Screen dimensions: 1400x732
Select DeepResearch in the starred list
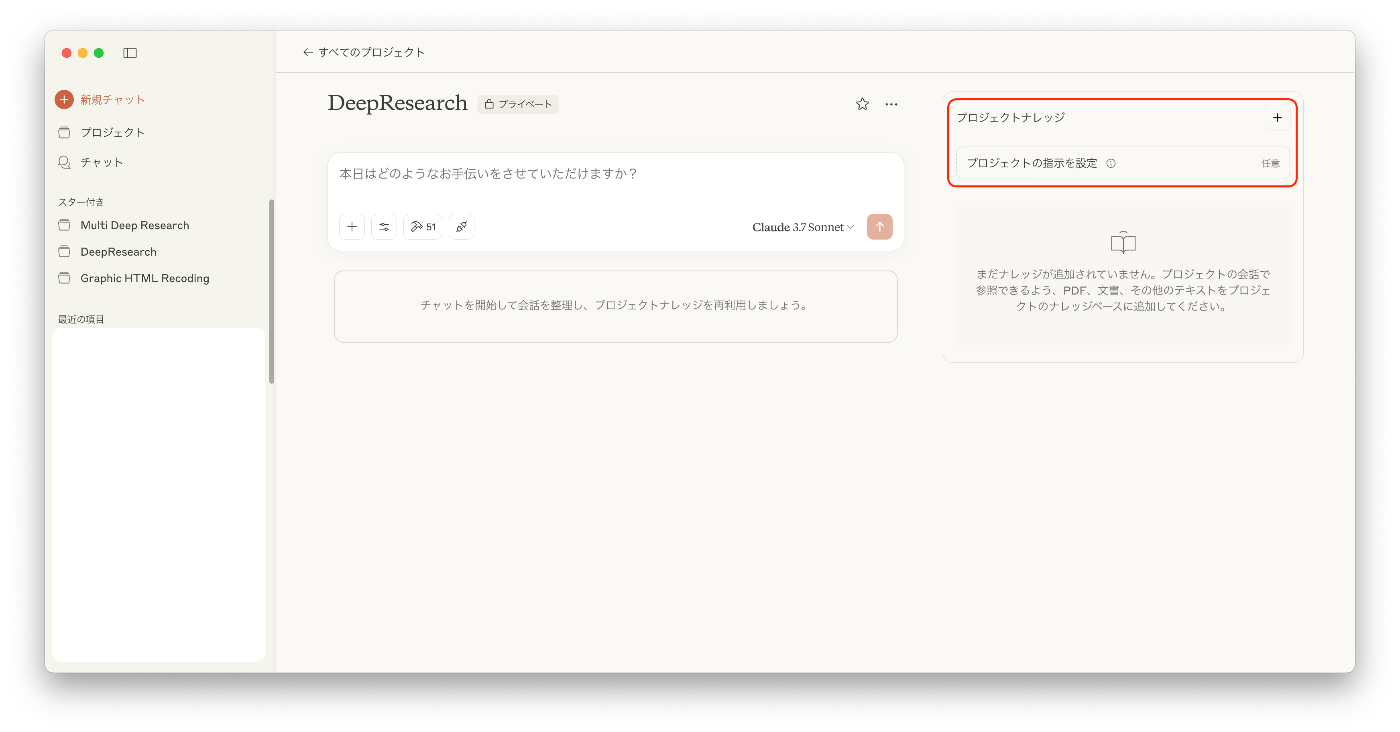click(x=107, y=252)
